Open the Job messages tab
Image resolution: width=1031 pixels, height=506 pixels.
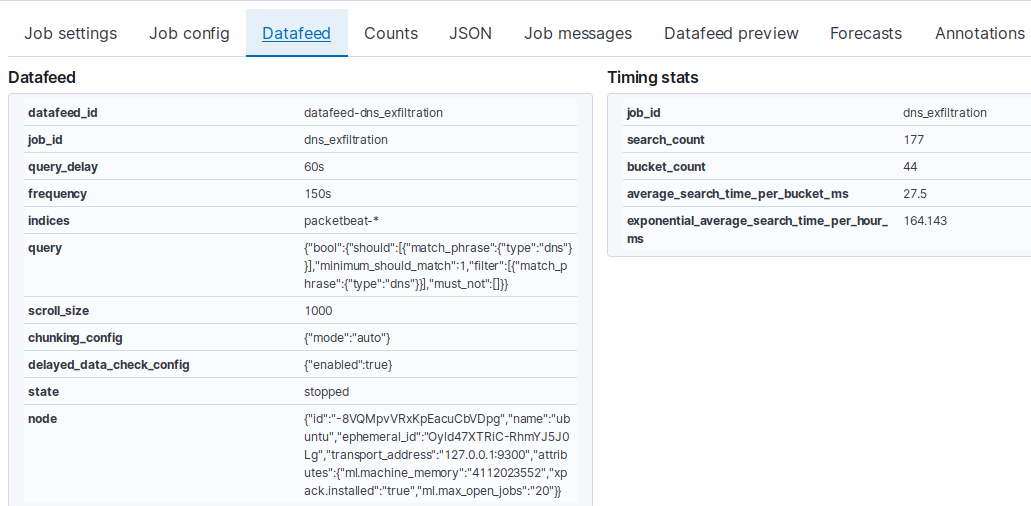[x=578, y=33]
